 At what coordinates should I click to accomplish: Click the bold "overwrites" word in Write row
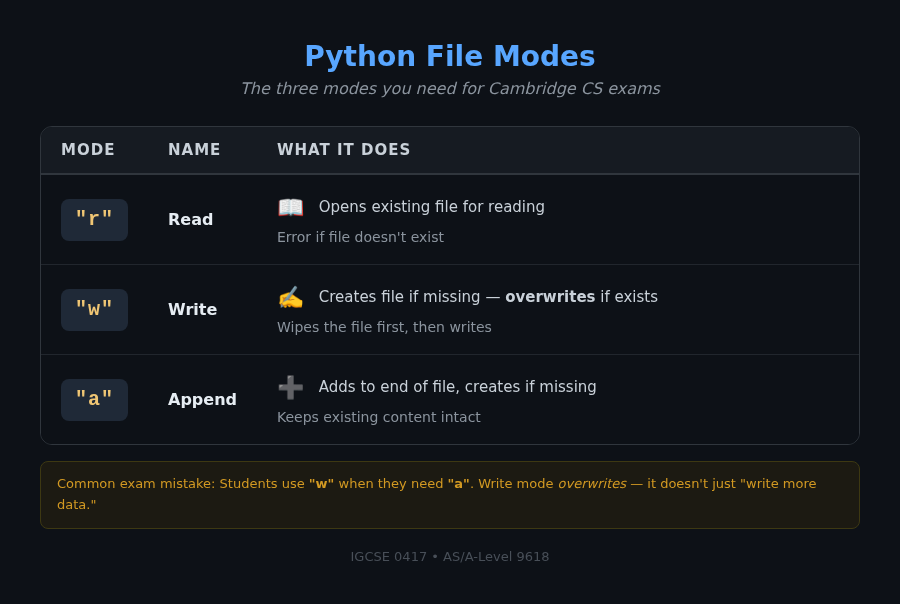point(550,297)
